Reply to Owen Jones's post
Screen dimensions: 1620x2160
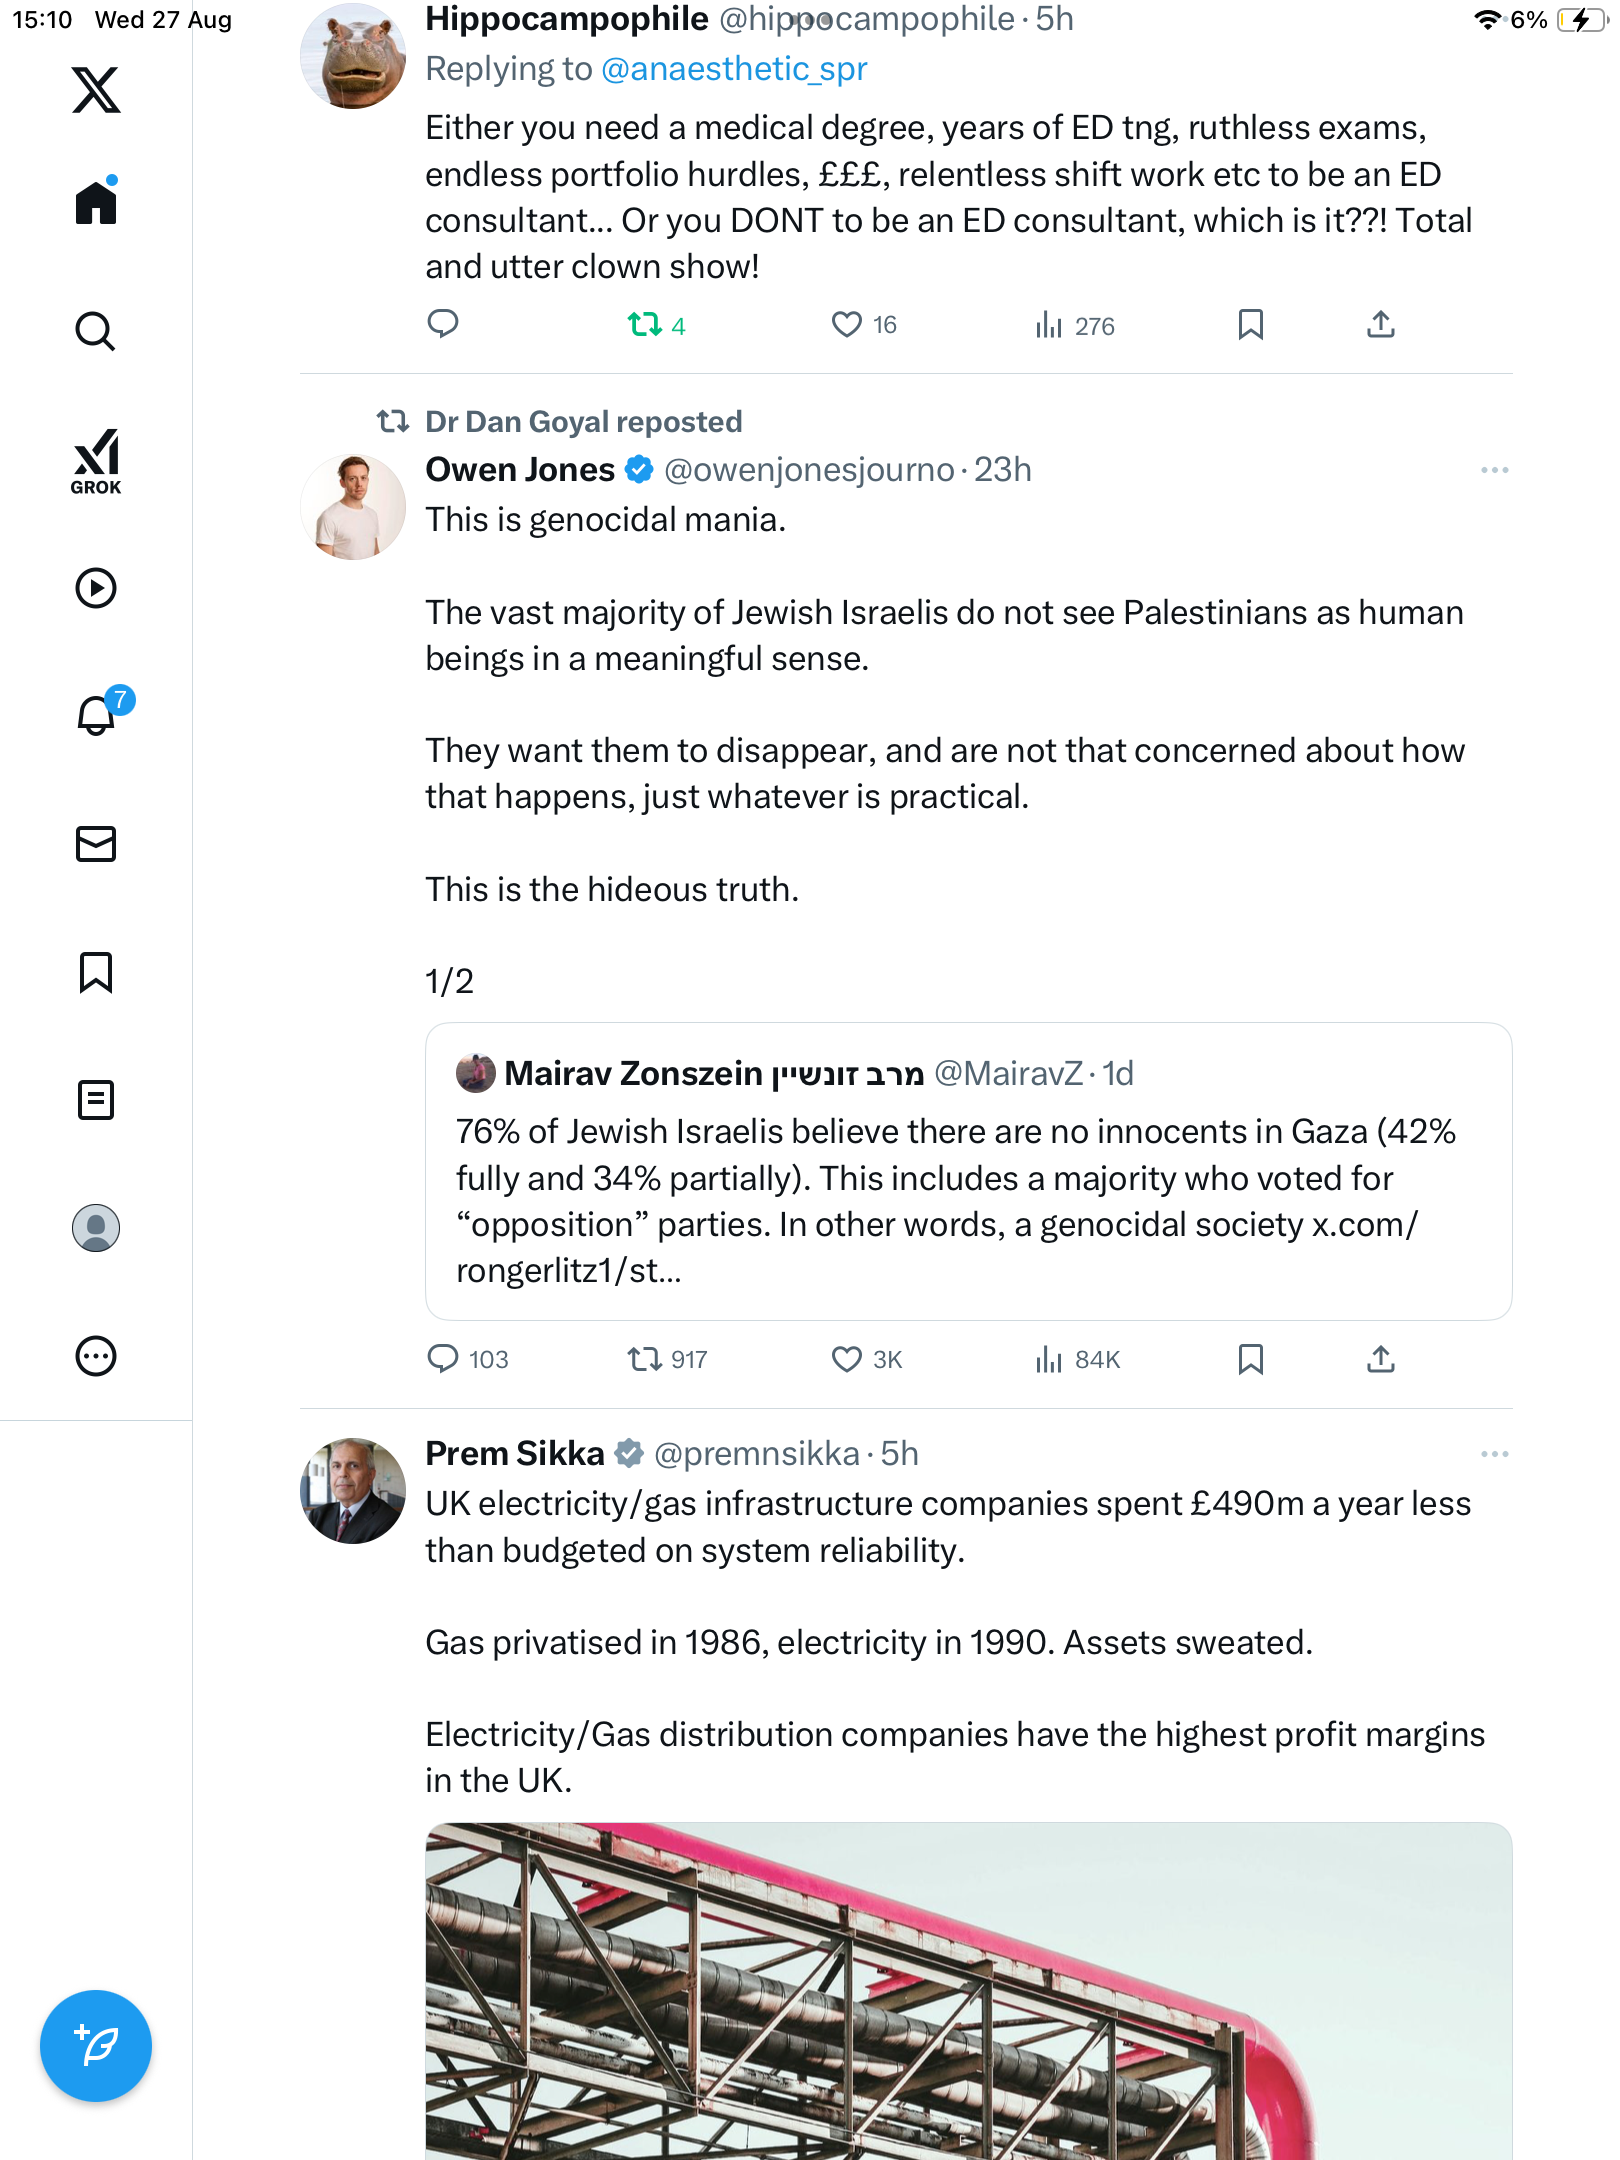tap(443, 1359)
